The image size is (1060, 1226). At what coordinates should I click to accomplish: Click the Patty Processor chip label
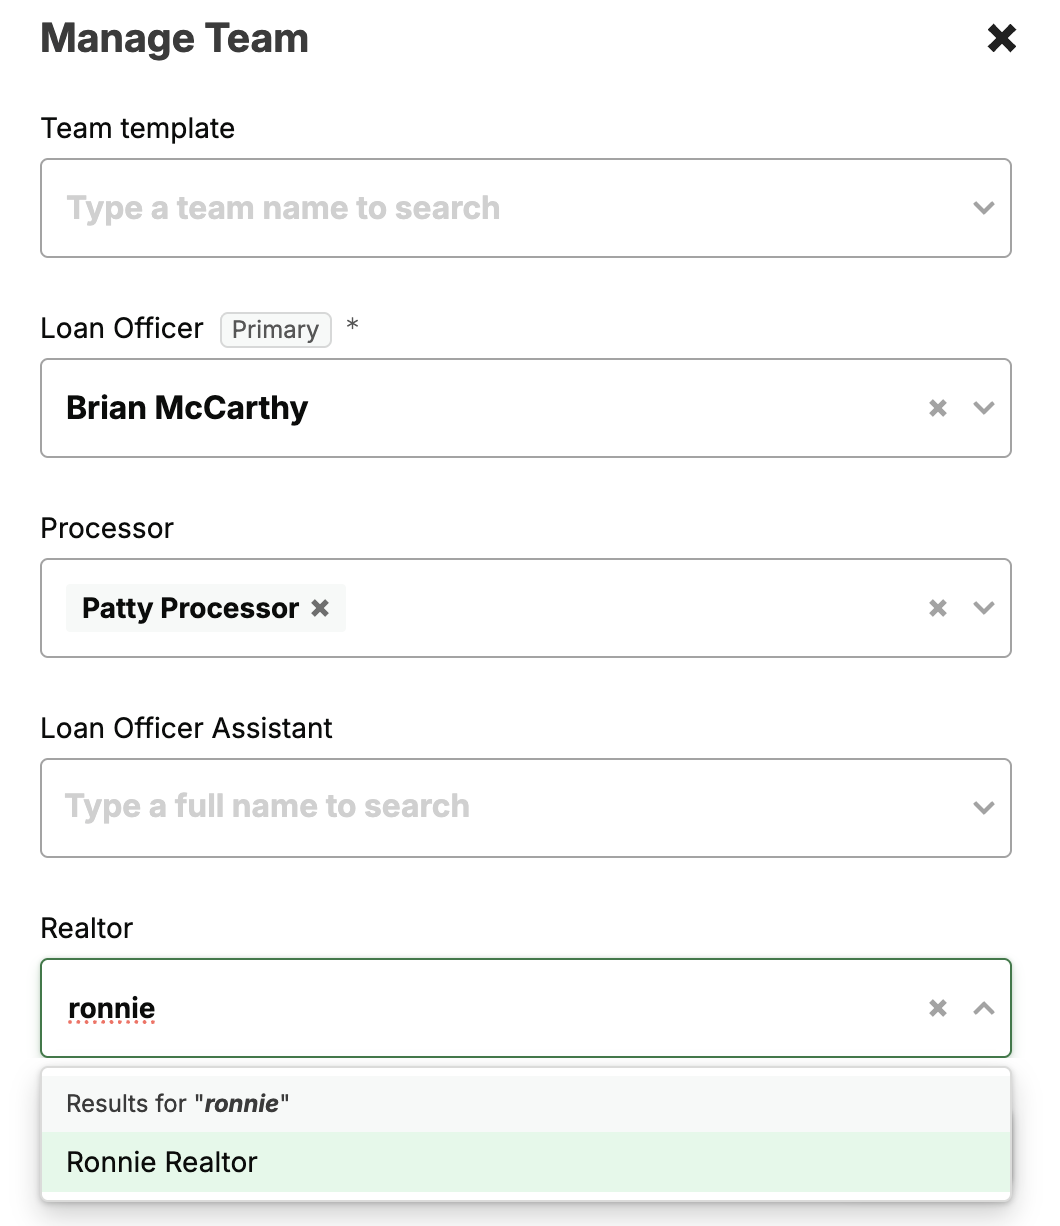tap(190, 608)
